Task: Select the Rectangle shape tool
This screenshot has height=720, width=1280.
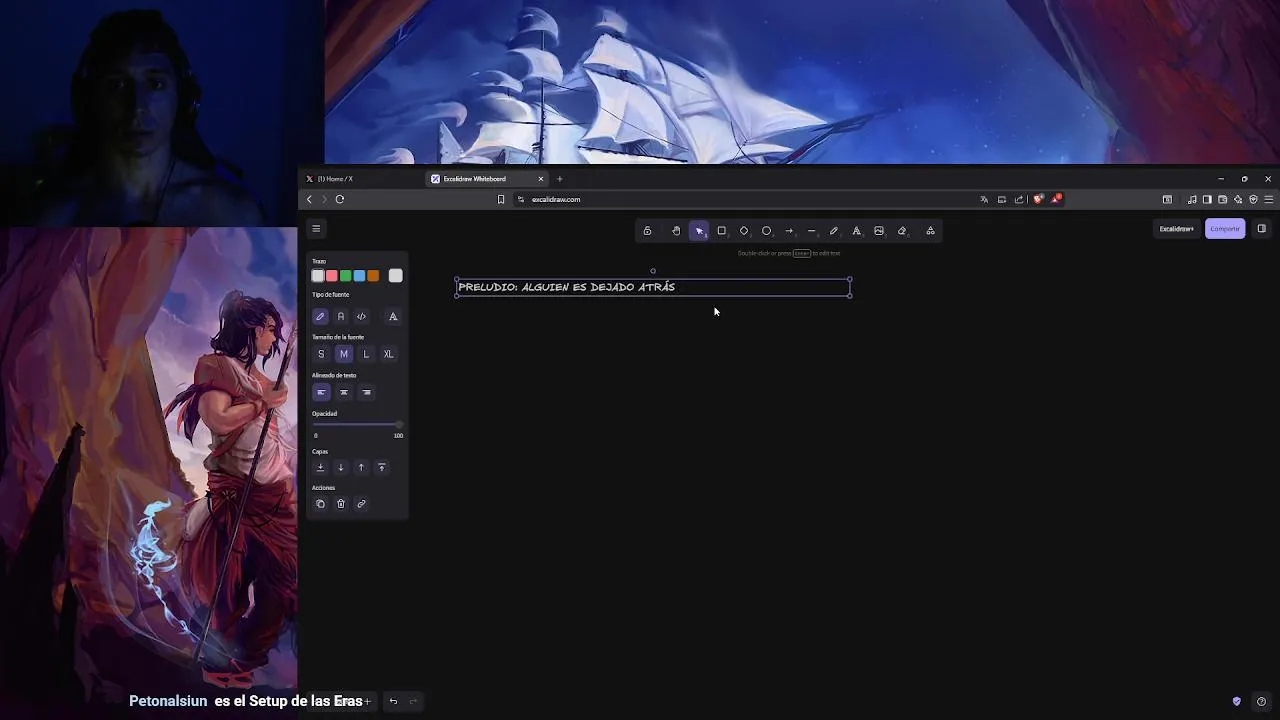Action: tap(721, 231)
